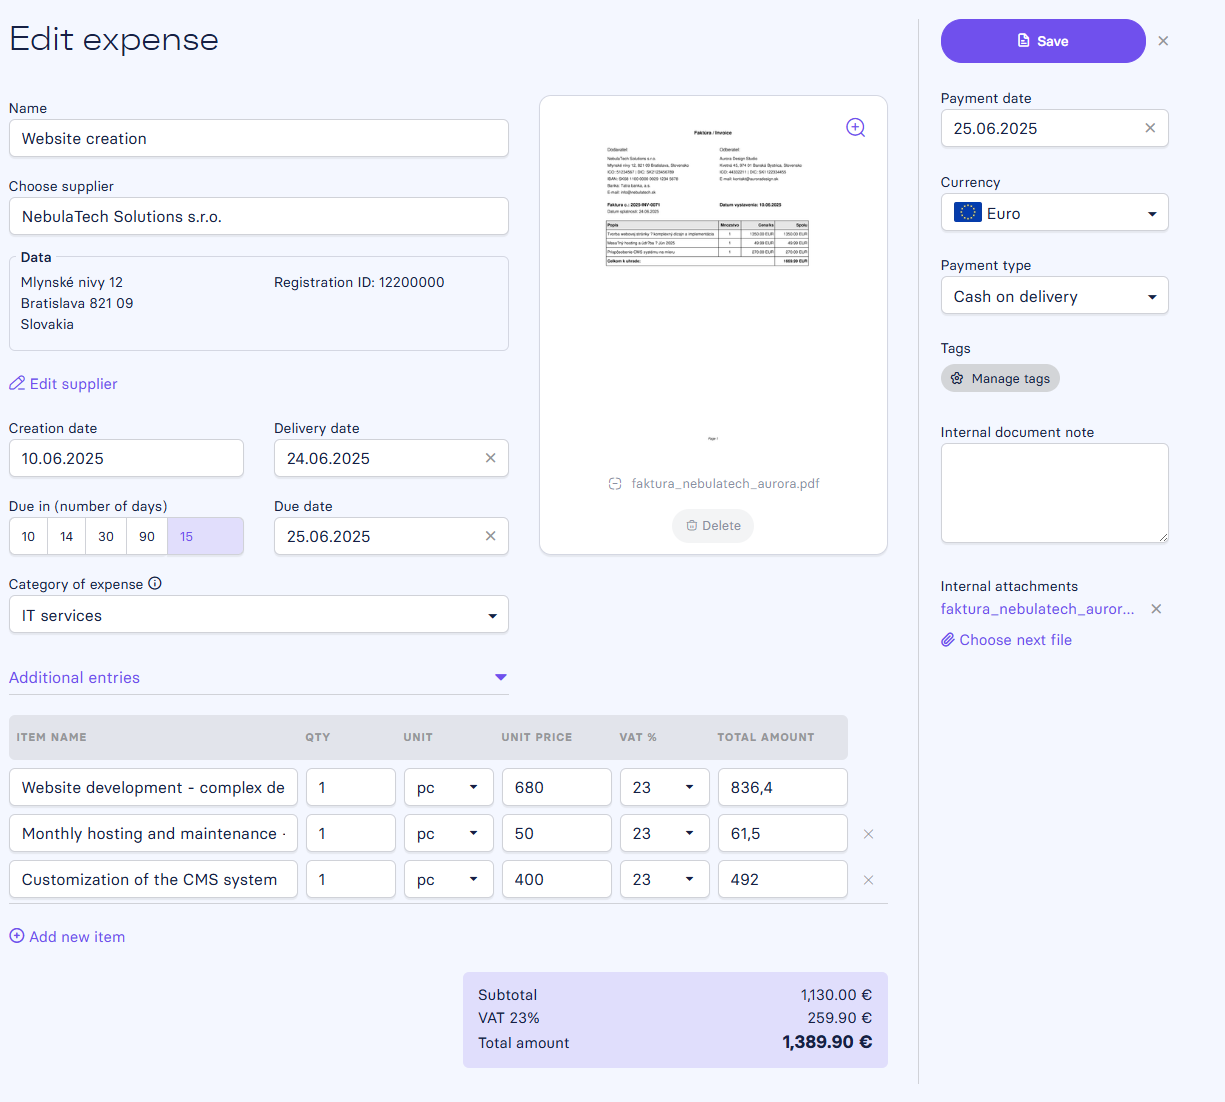
Task: Clear the Due date value
Action: [490, 536]
